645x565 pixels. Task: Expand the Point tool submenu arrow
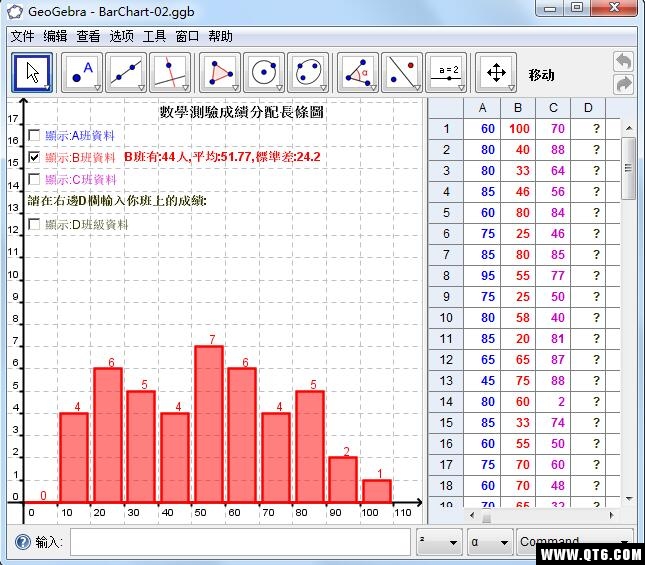click(97, 88)
